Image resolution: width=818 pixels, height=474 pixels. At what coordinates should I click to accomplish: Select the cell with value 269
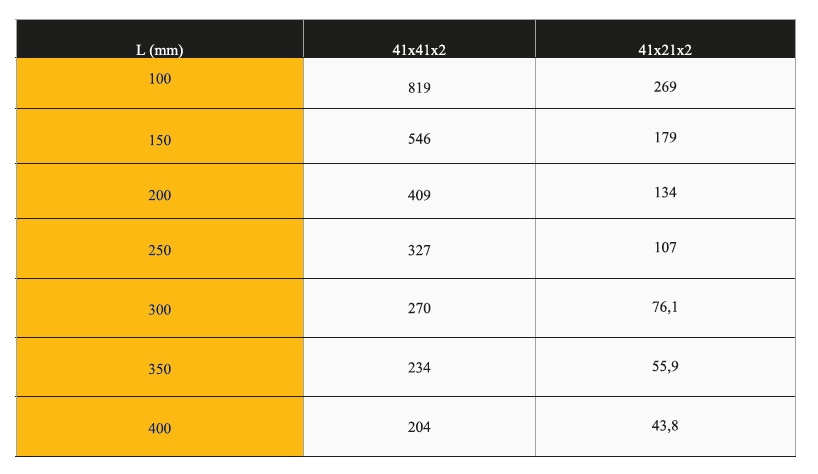pos(665,83)
